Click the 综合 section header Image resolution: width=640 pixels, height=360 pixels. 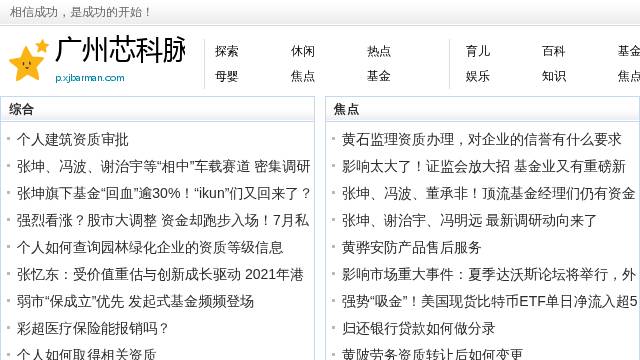[x=21, y=109]
